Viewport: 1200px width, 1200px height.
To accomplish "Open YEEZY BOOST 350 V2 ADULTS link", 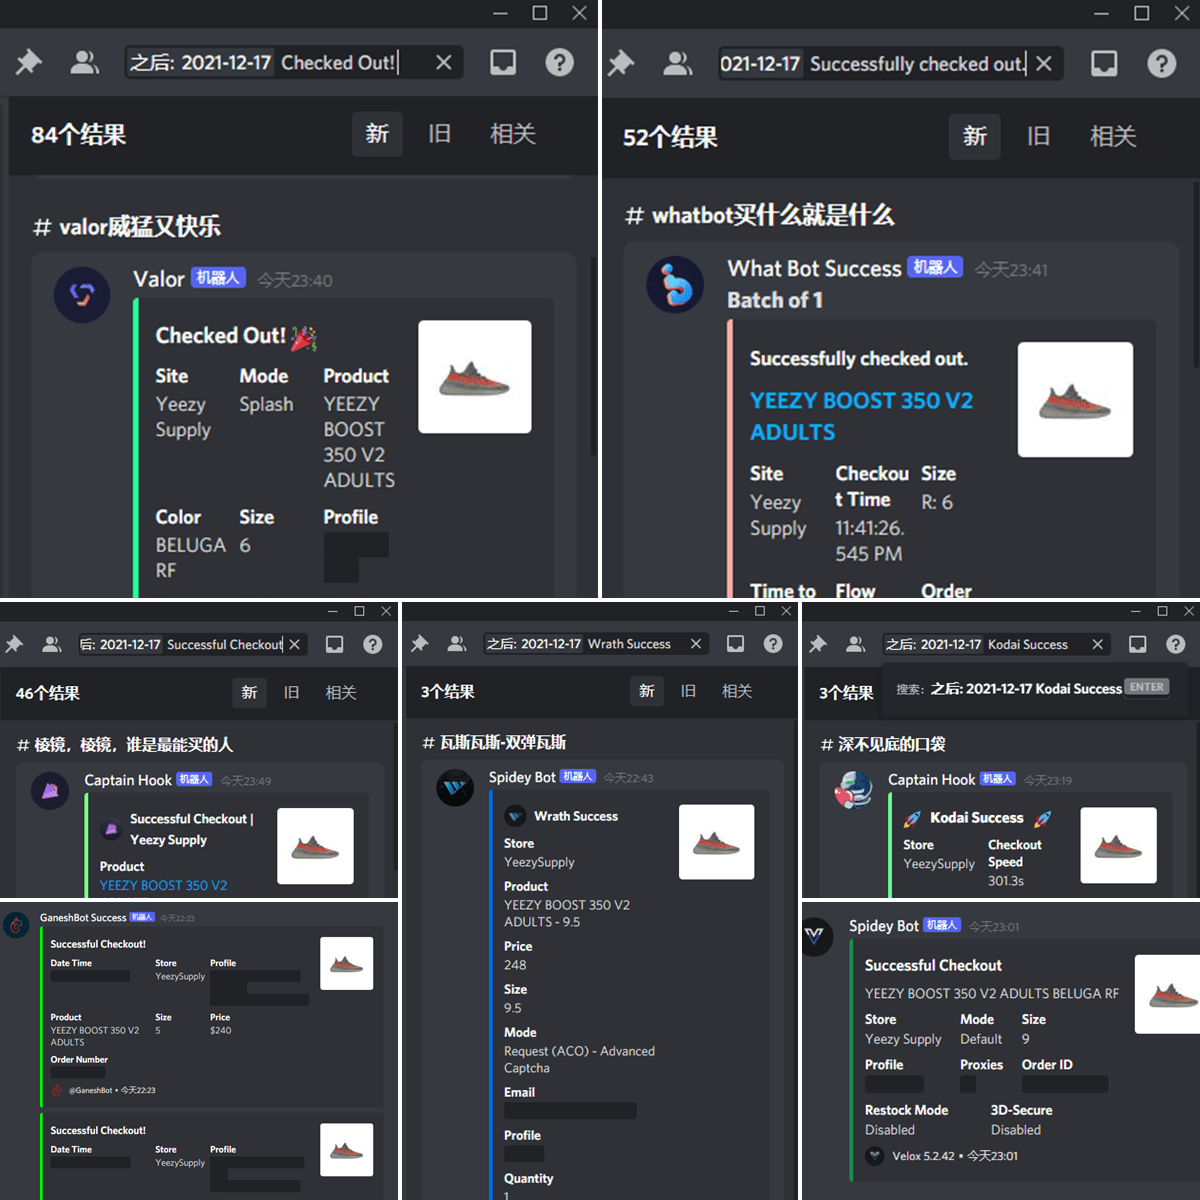I will (861, 416).
